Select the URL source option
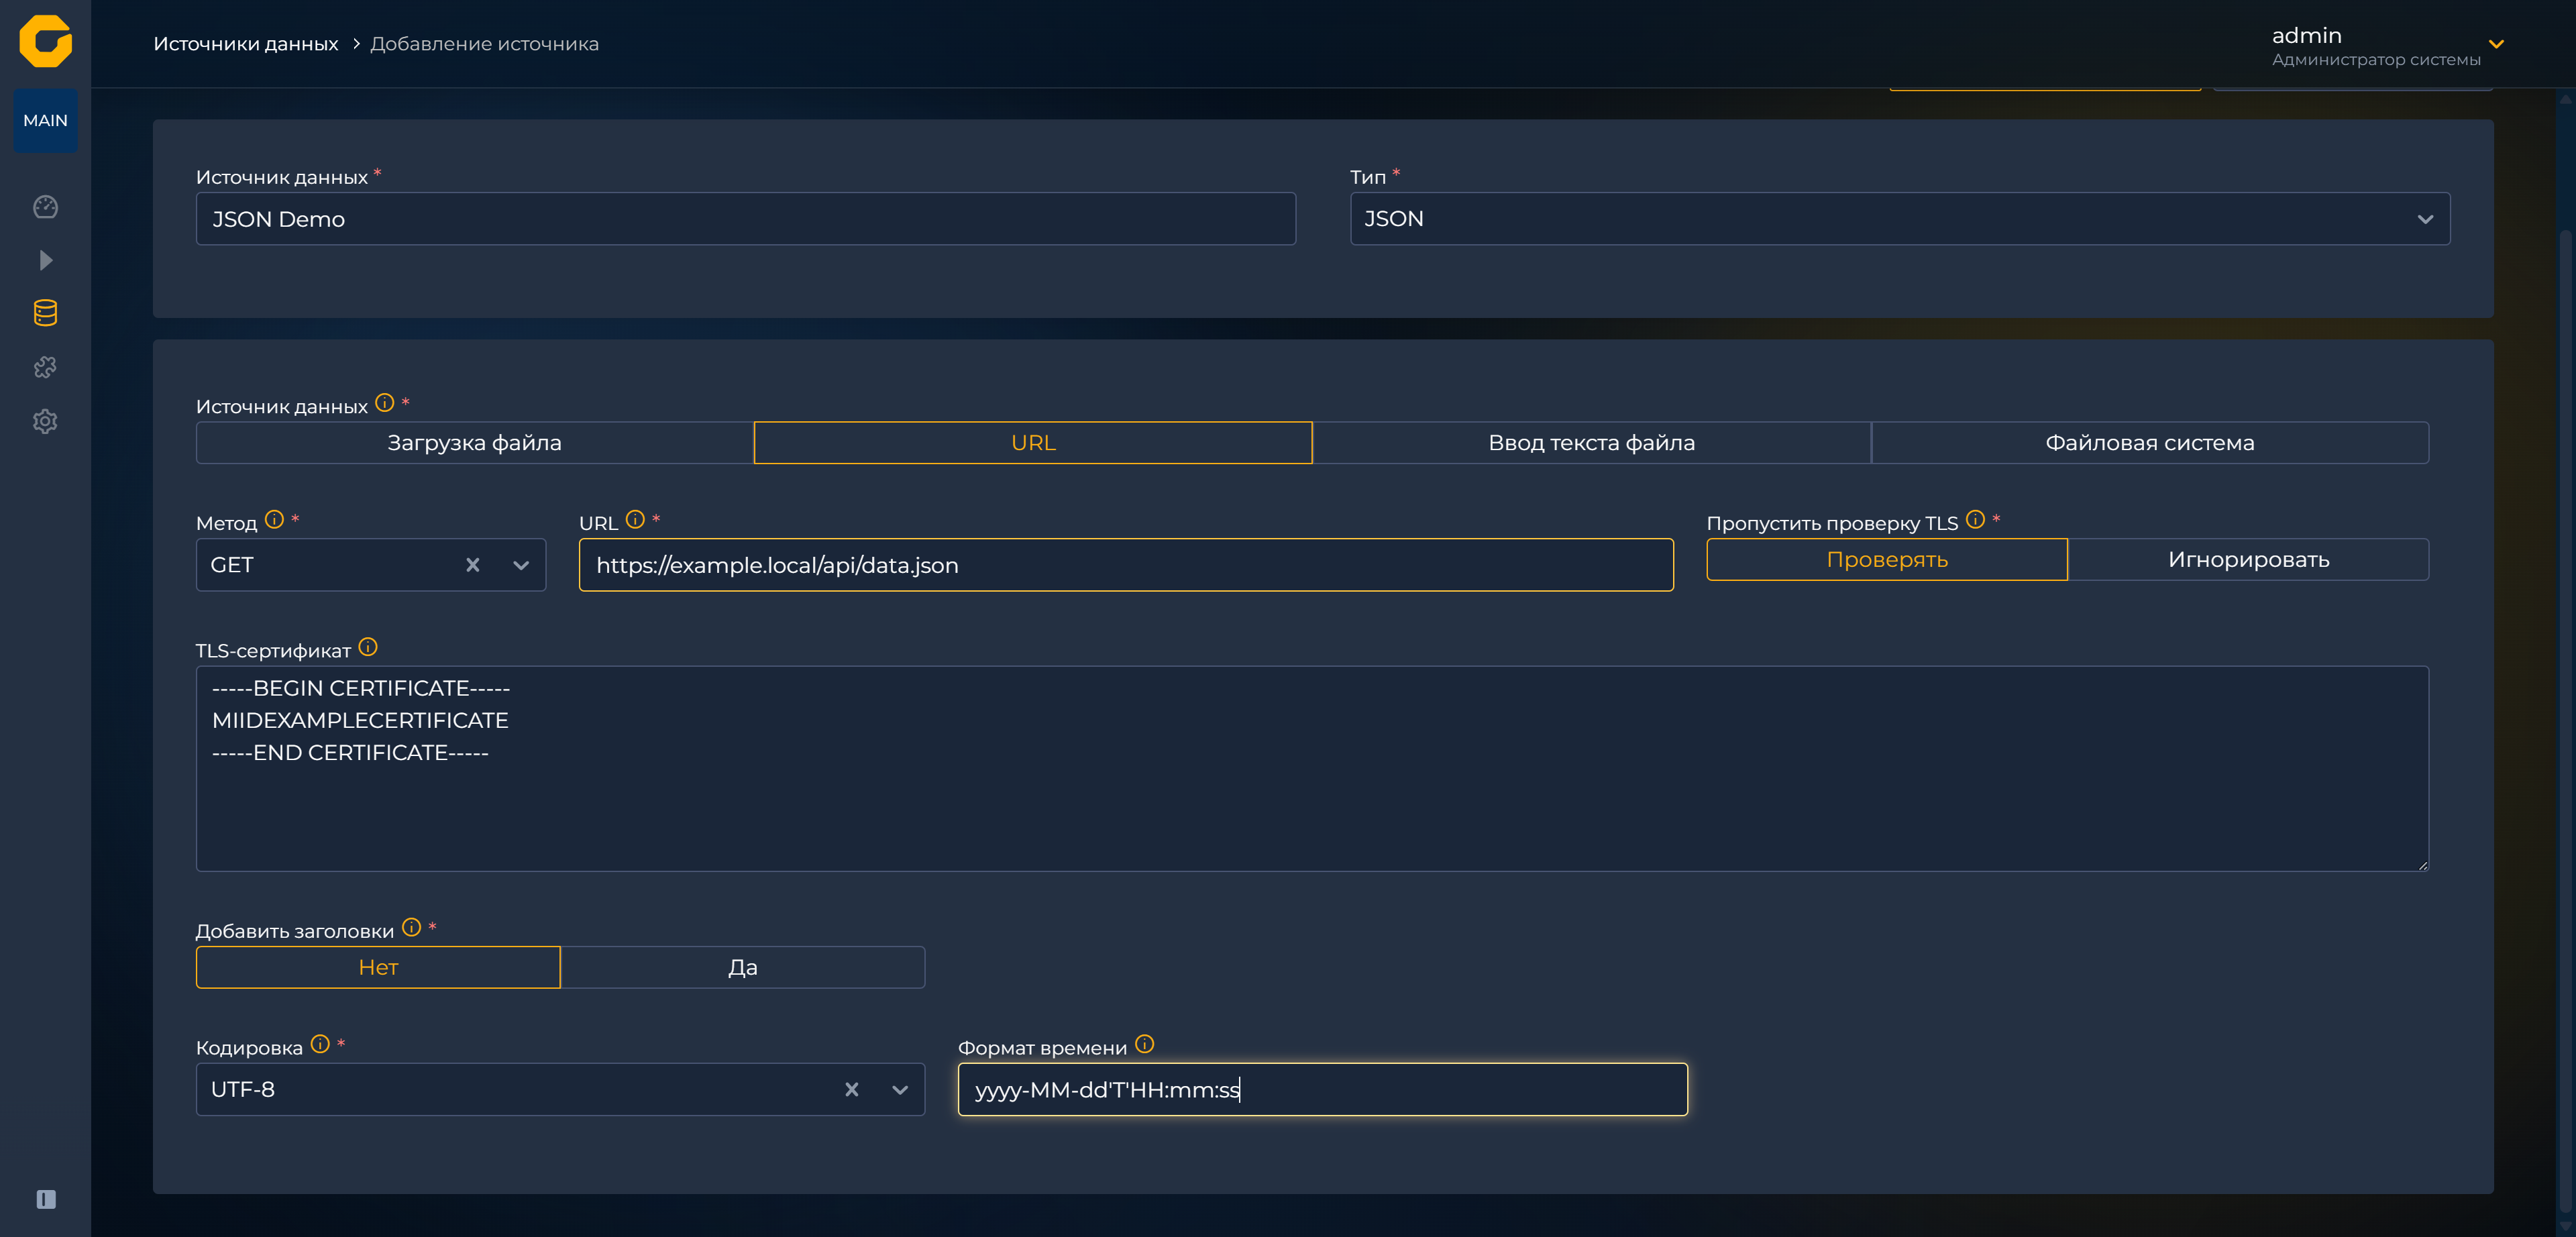The image size is (2576, 1237). tap(1033, 442)
